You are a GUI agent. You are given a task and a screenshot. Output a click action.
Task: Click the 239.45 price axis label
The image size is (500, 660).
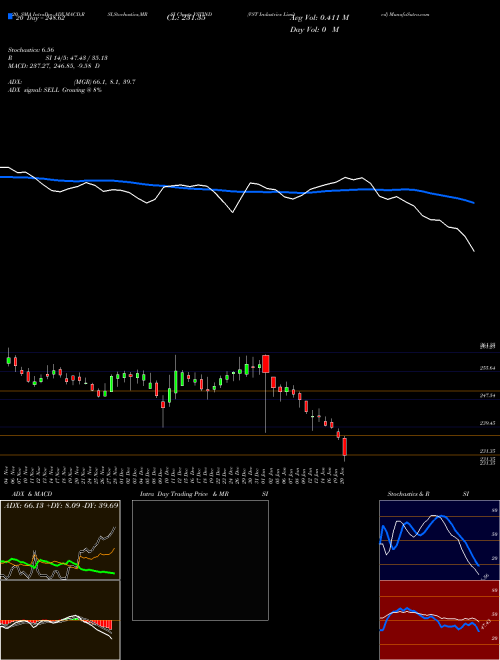487,423
